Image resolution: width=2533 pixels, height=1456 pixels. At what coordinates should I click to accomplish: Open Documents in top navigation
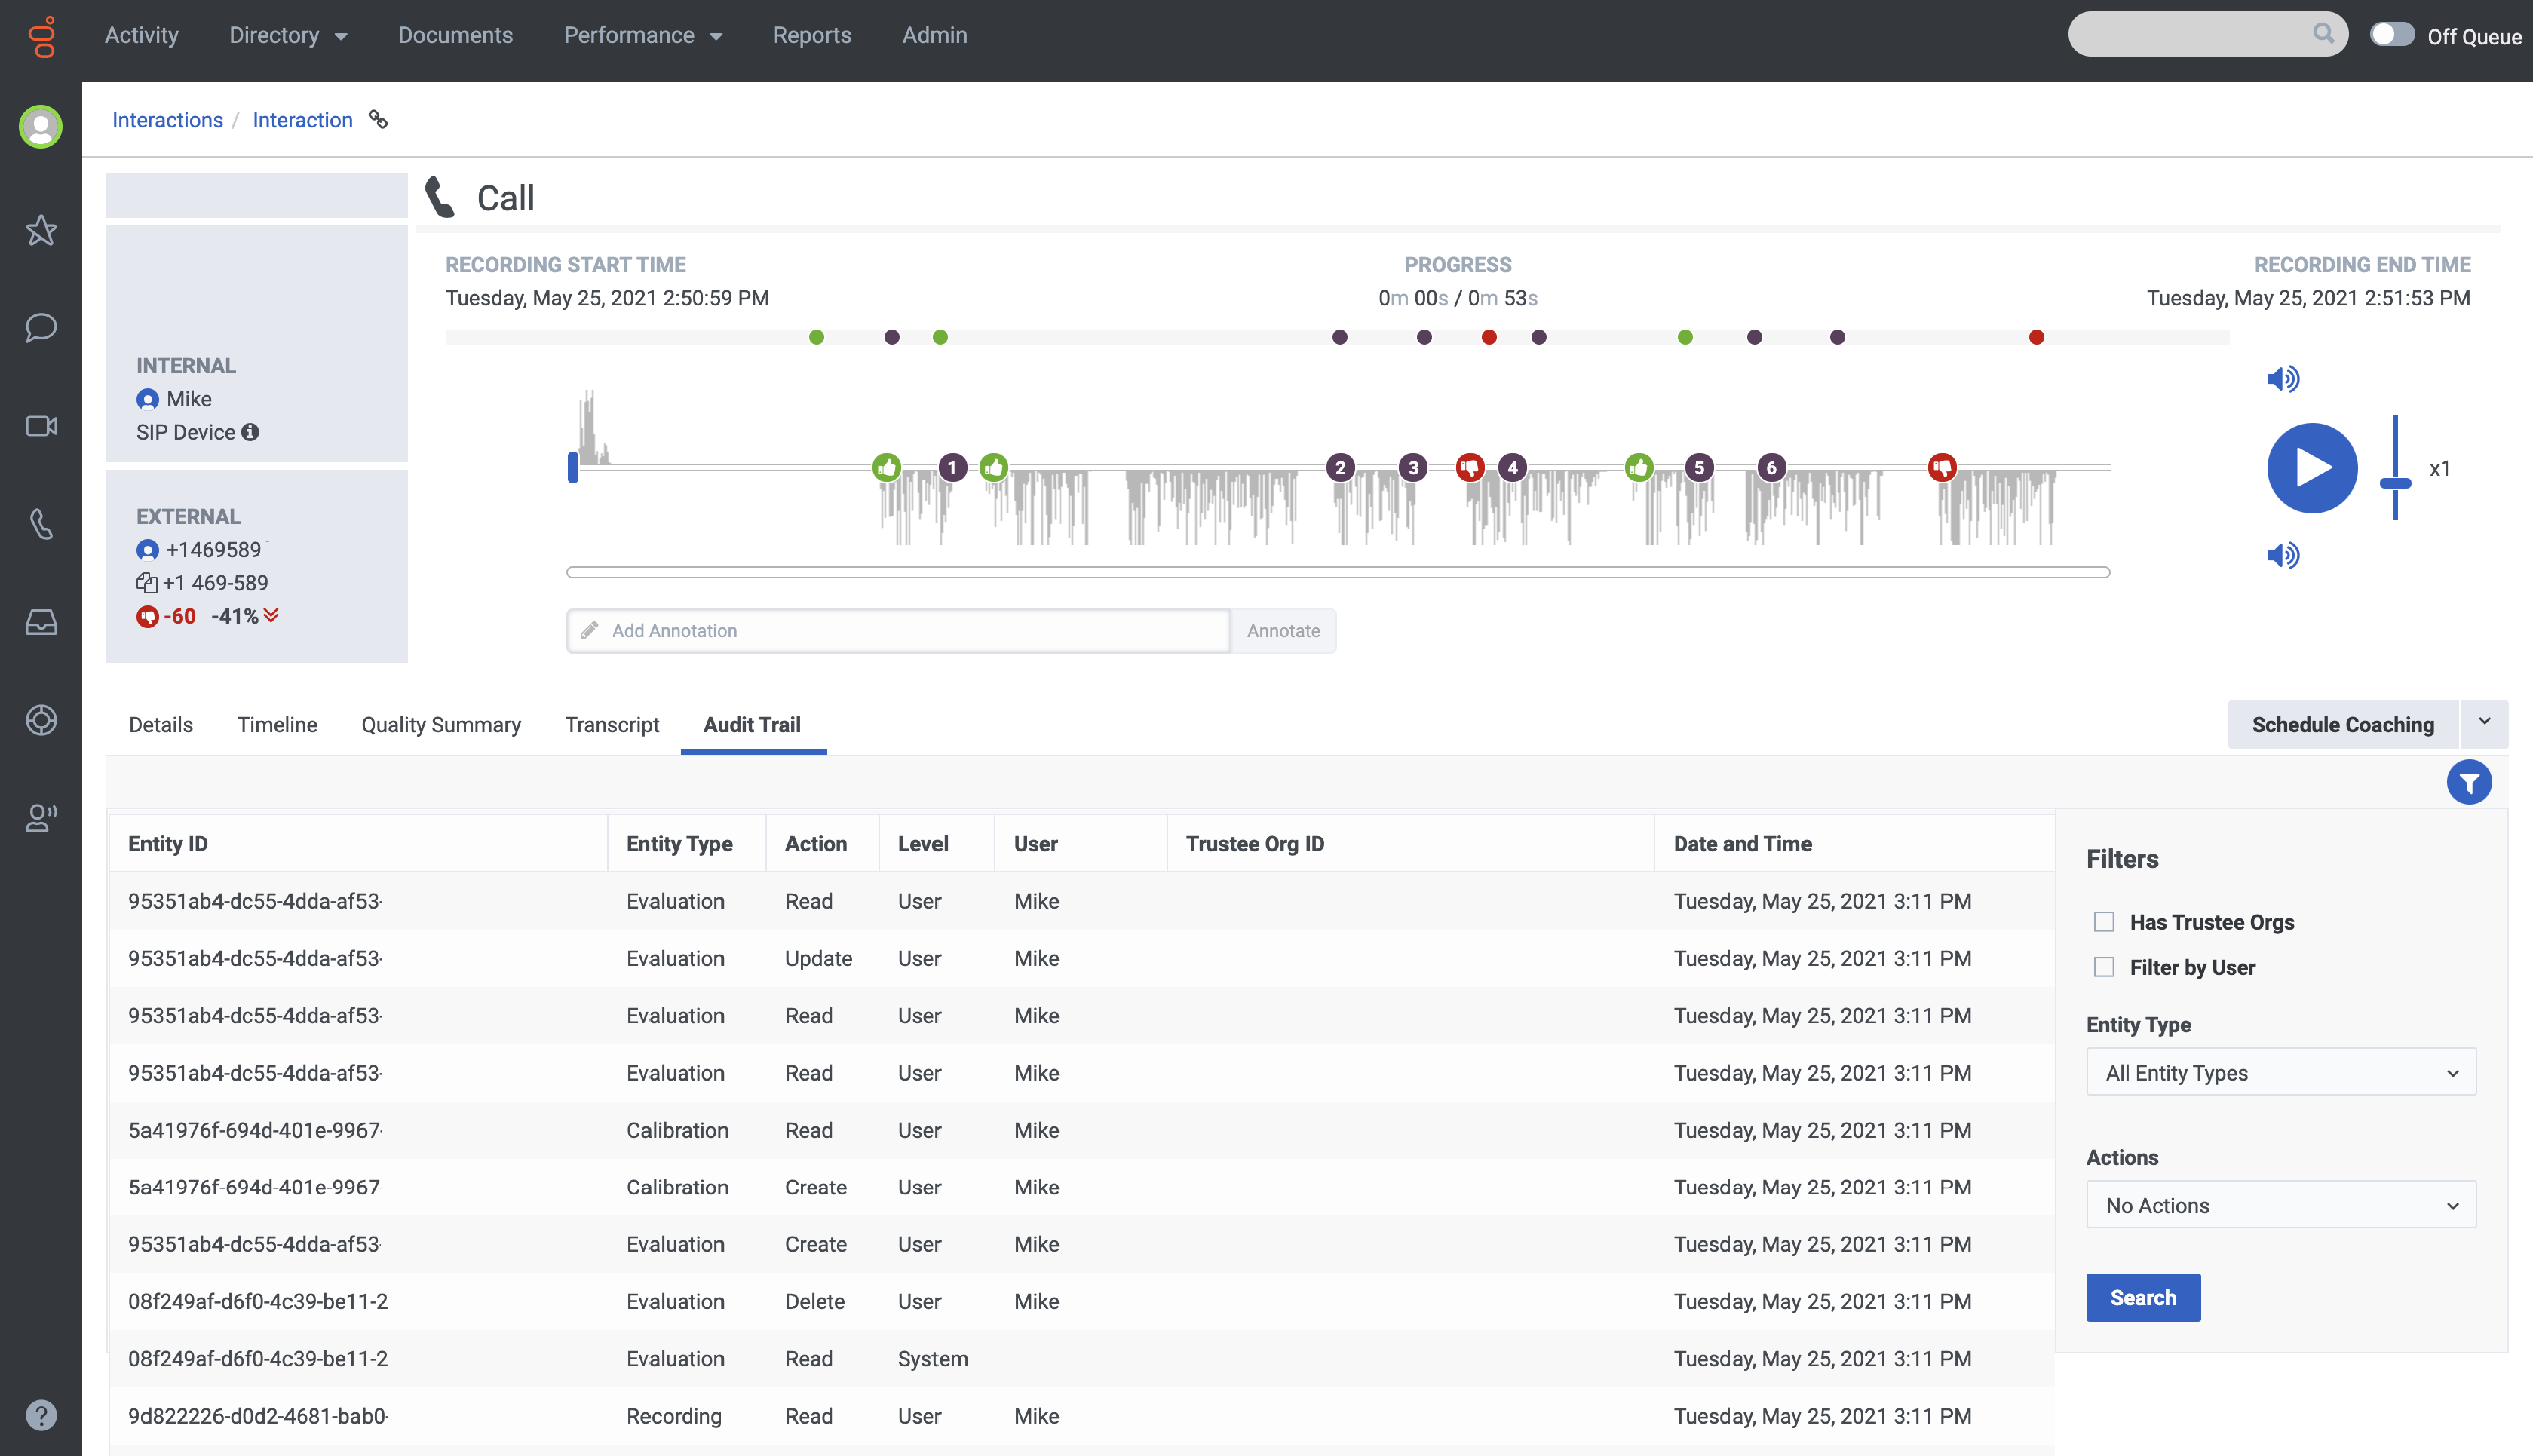point(455,35)
